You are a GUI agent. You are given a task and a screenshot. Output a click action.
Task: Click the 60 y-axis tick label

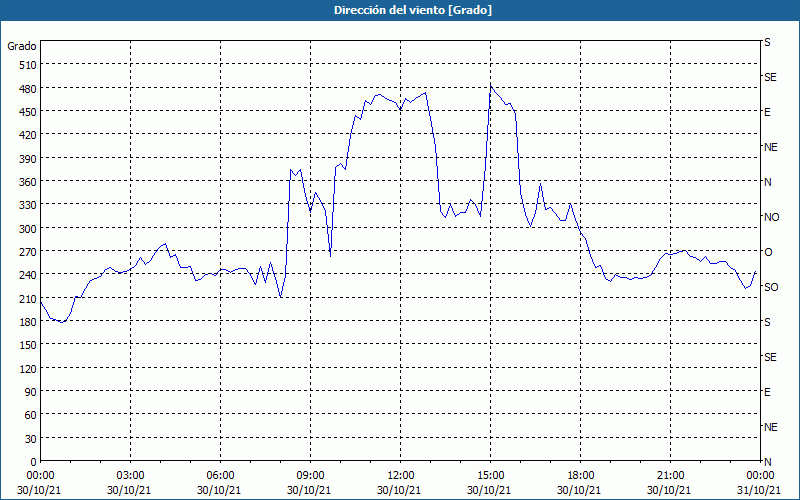pos(31,415)
